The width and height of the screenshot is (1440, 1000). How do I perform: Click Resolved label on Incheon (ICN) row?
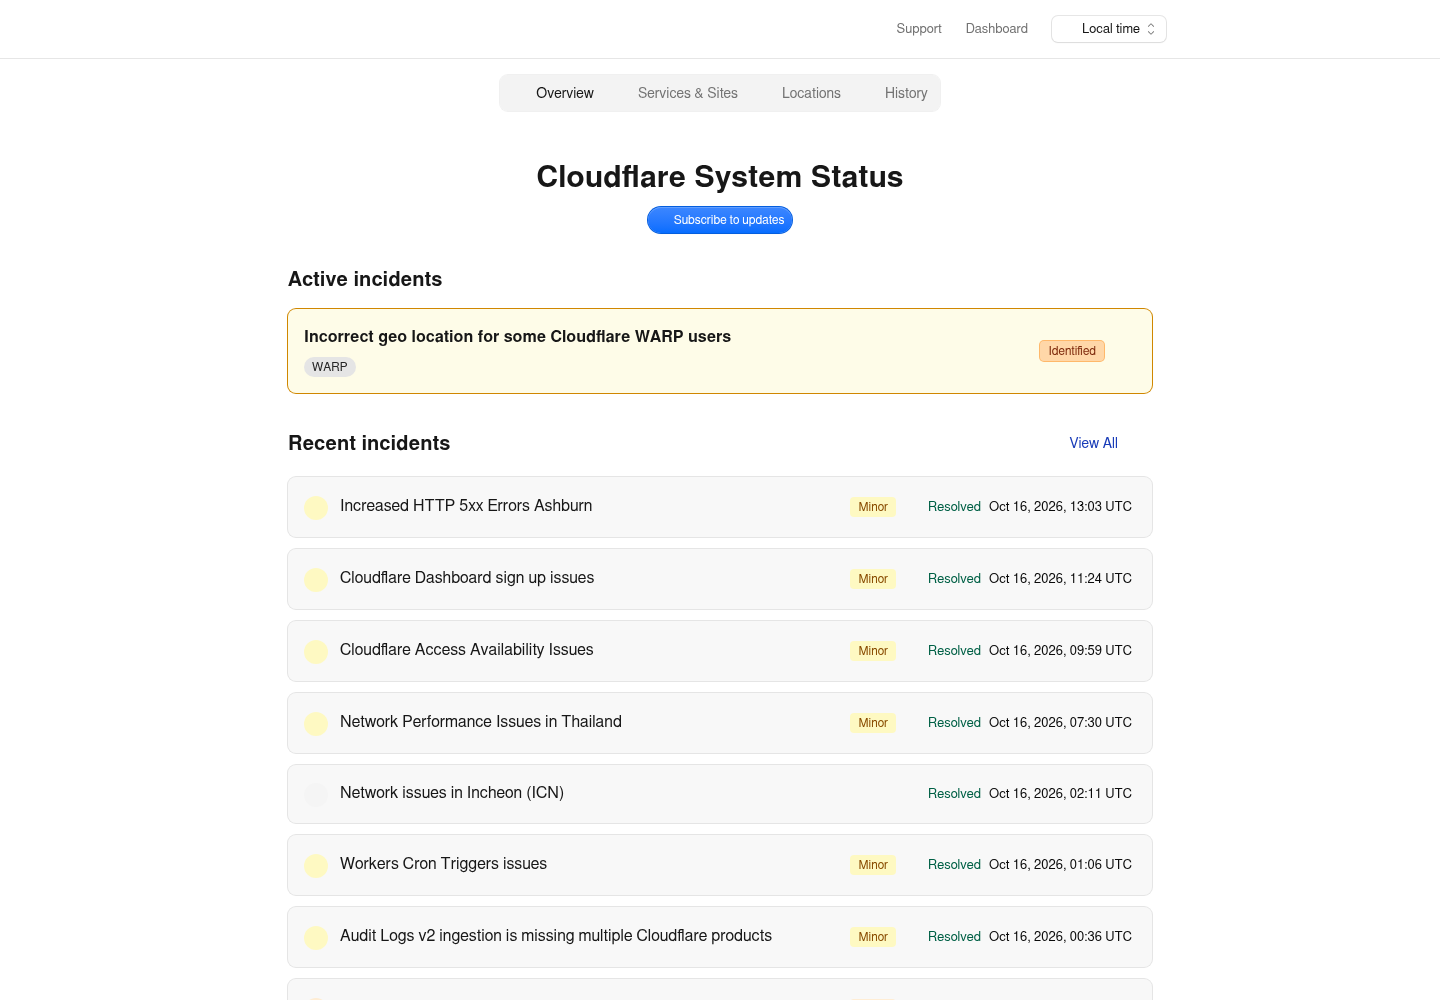(x=954, y=794)
